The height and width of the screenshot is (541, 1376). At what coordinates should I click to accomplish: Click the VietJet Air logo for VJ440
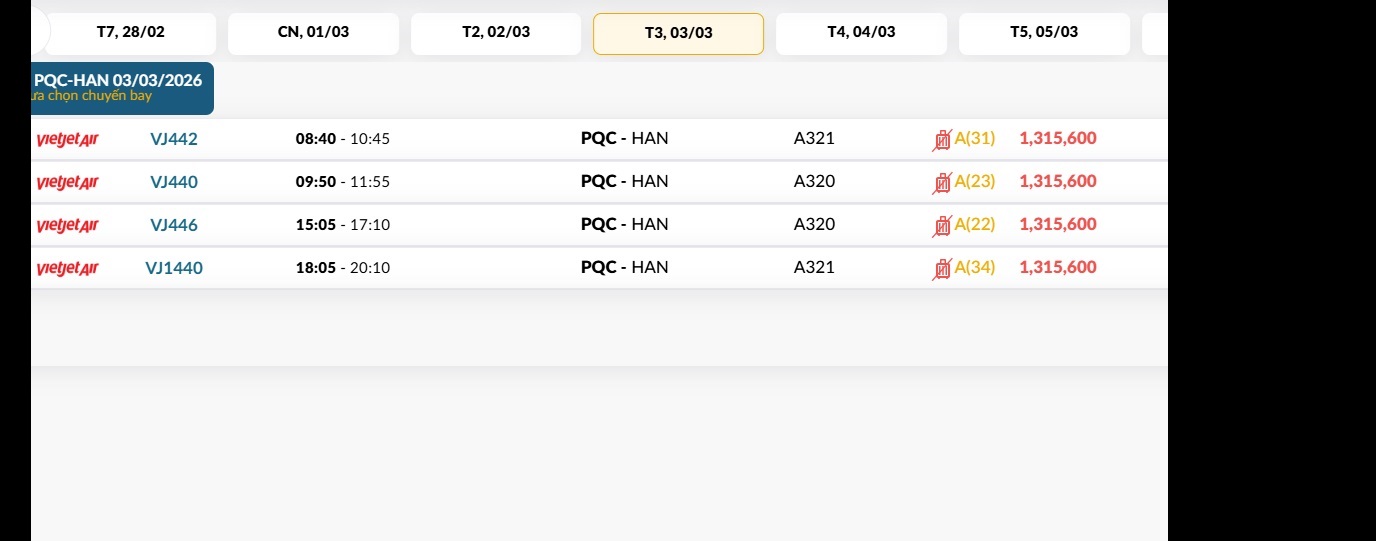[x=67, y=183]
